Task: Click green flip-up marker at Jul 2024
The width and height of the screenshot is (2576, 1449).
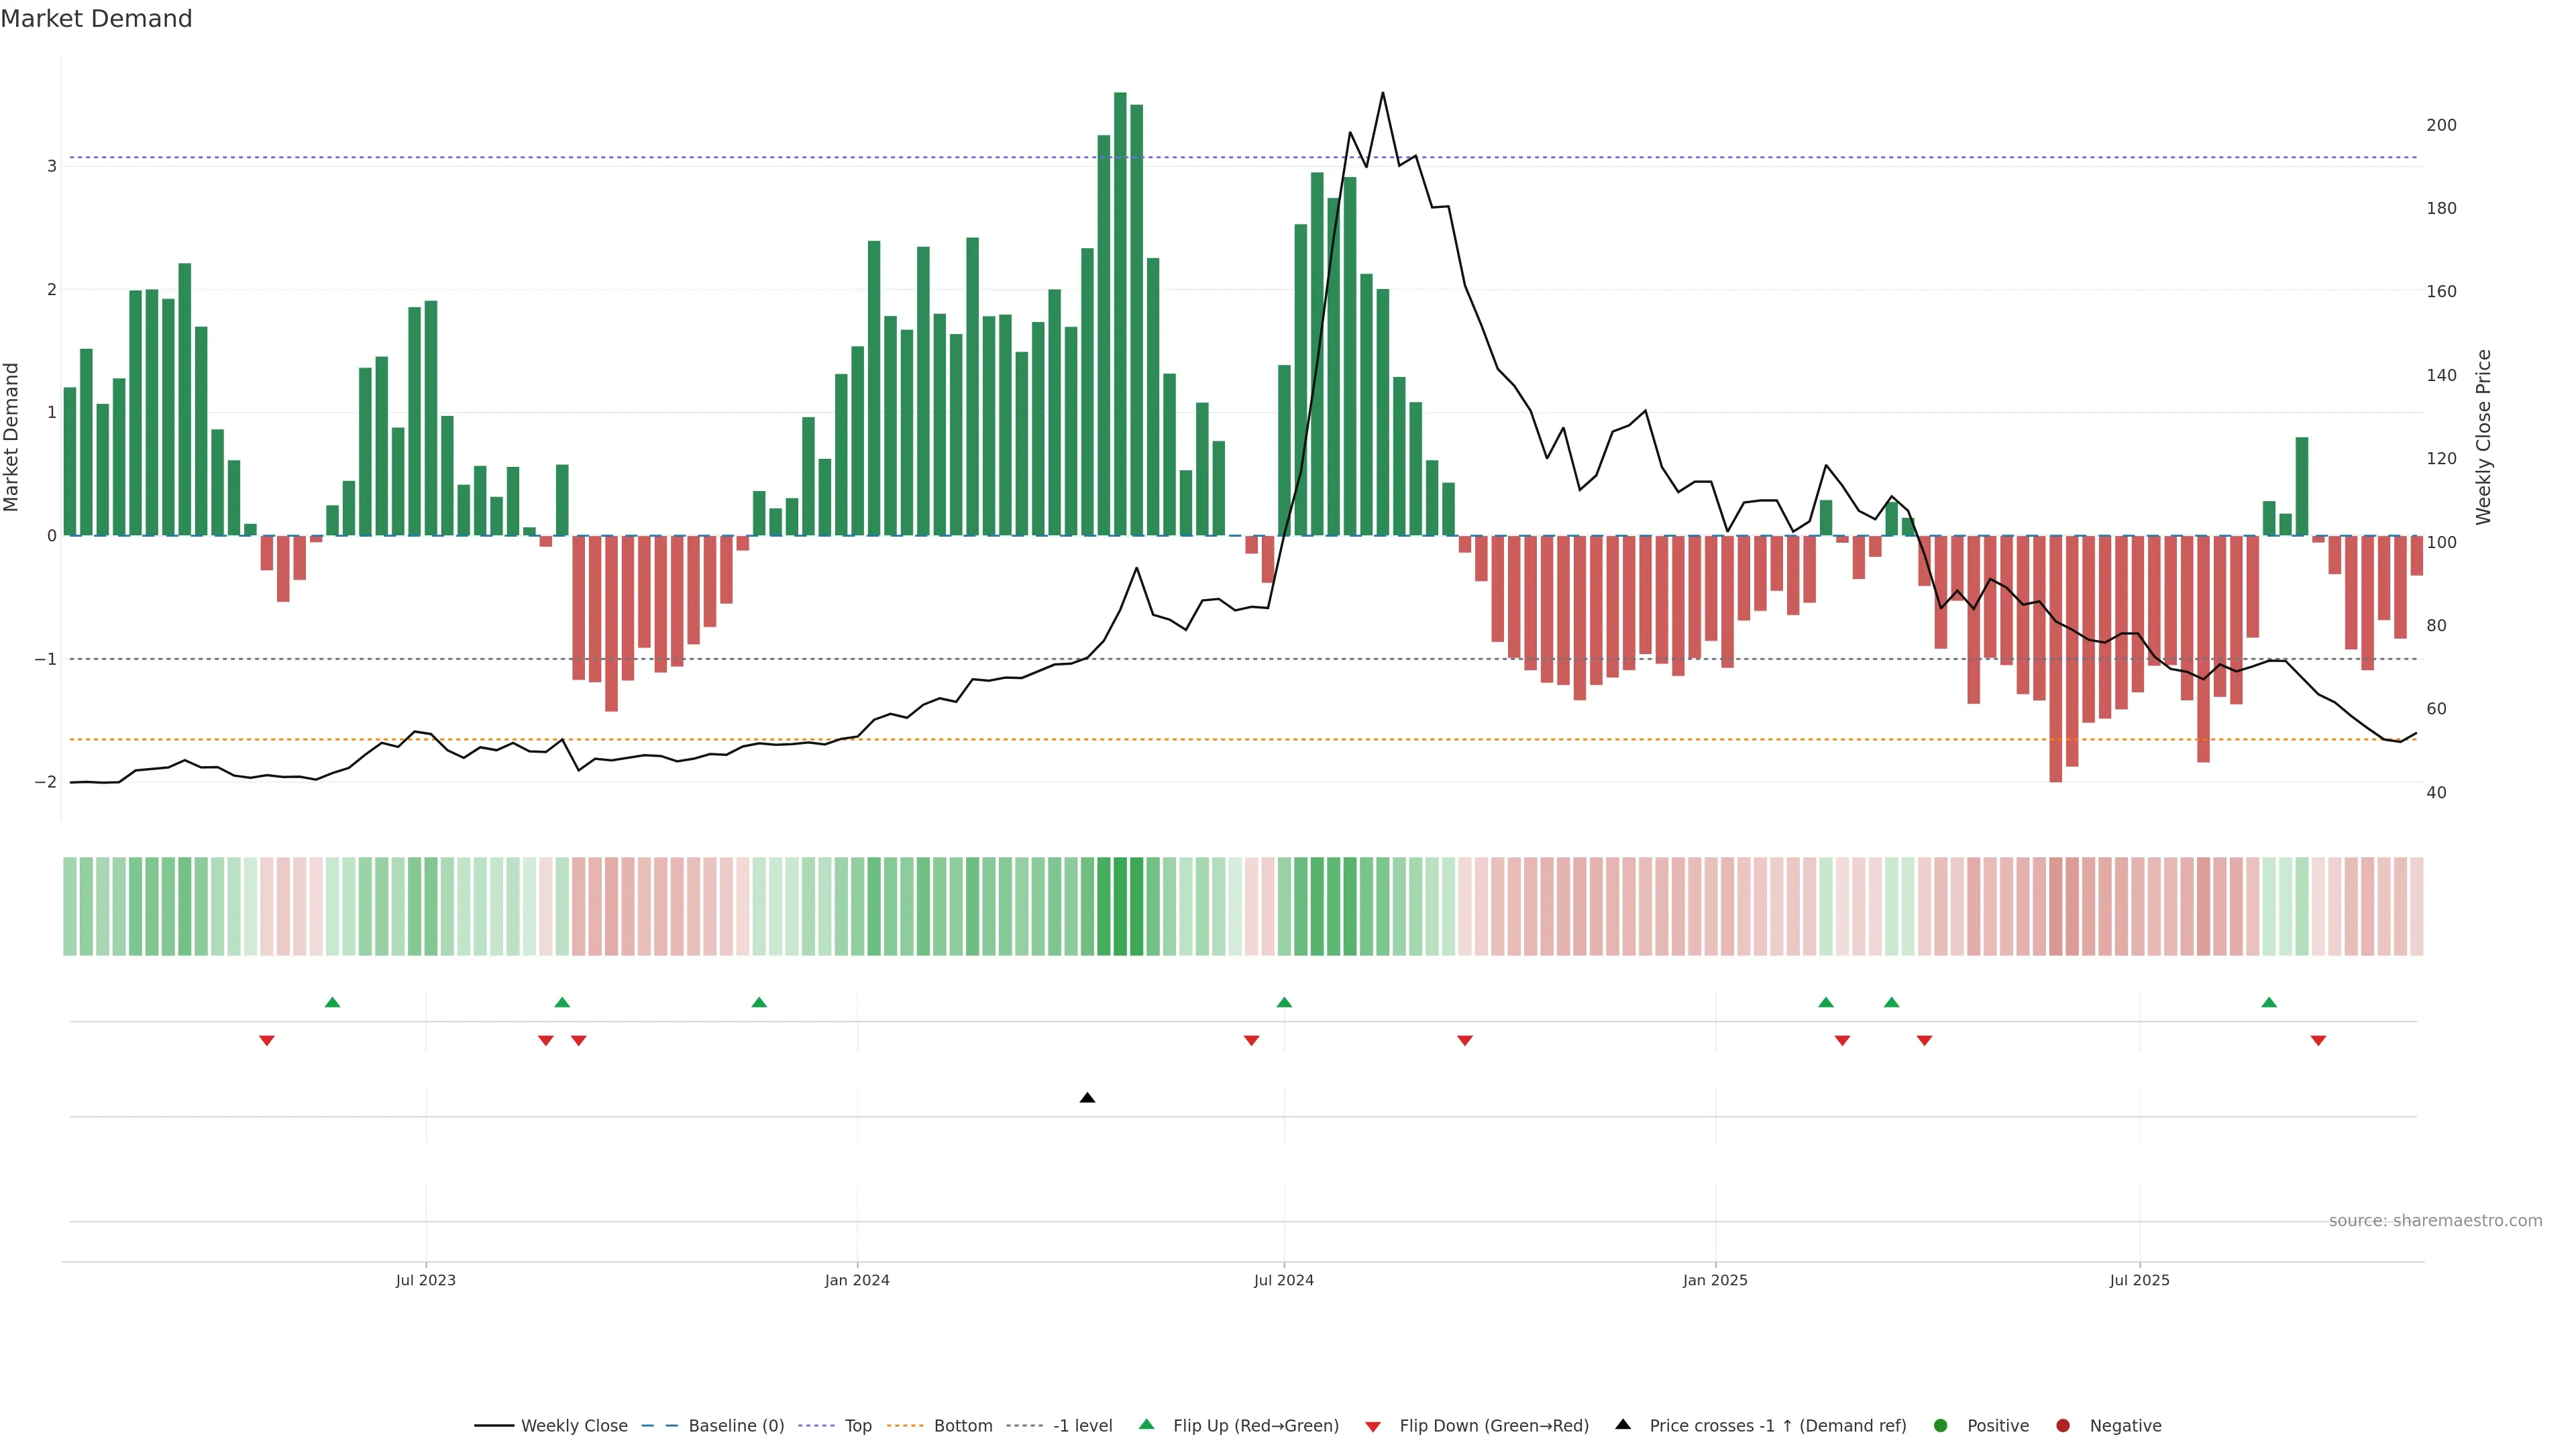Action: click(x=1284, y=1002)
